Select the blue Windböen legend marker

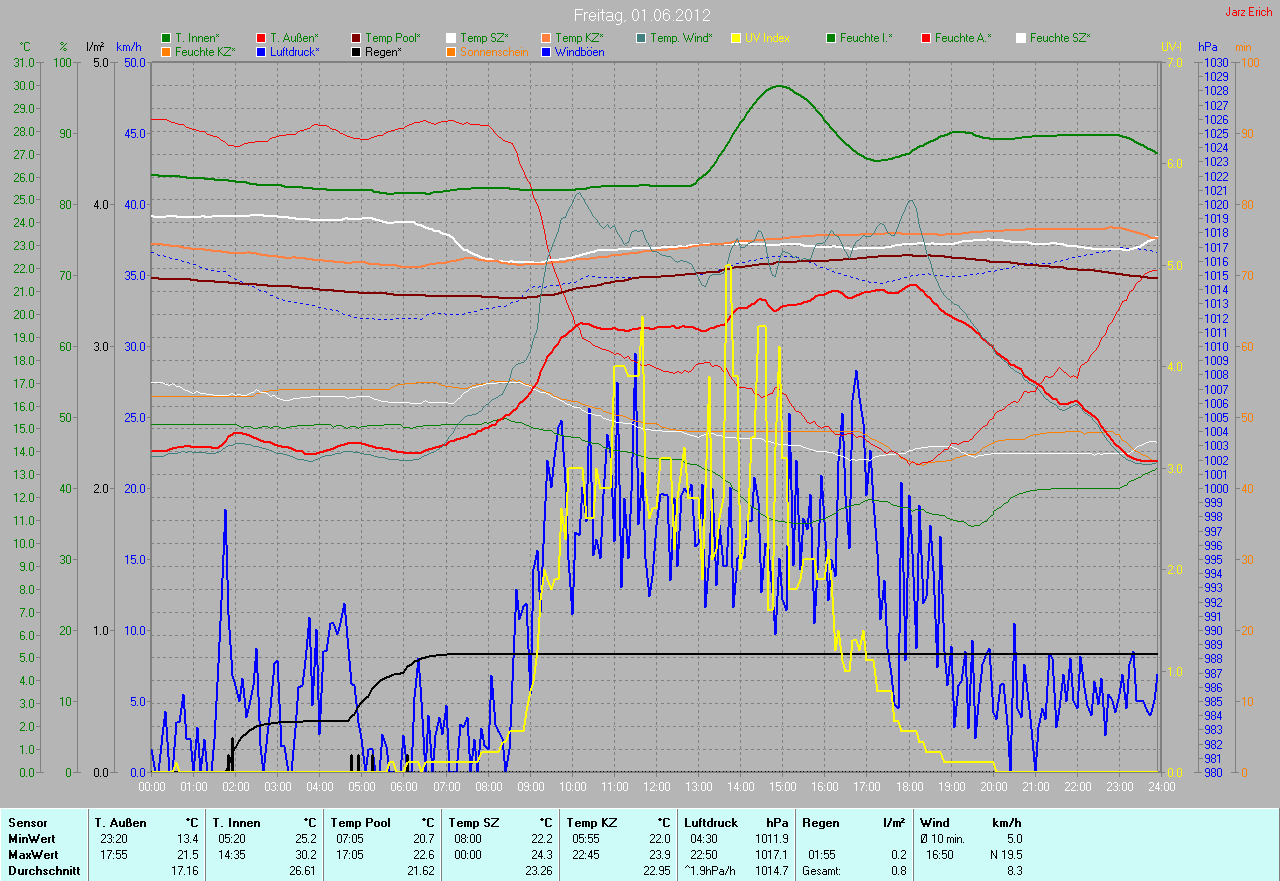[545, 51]
